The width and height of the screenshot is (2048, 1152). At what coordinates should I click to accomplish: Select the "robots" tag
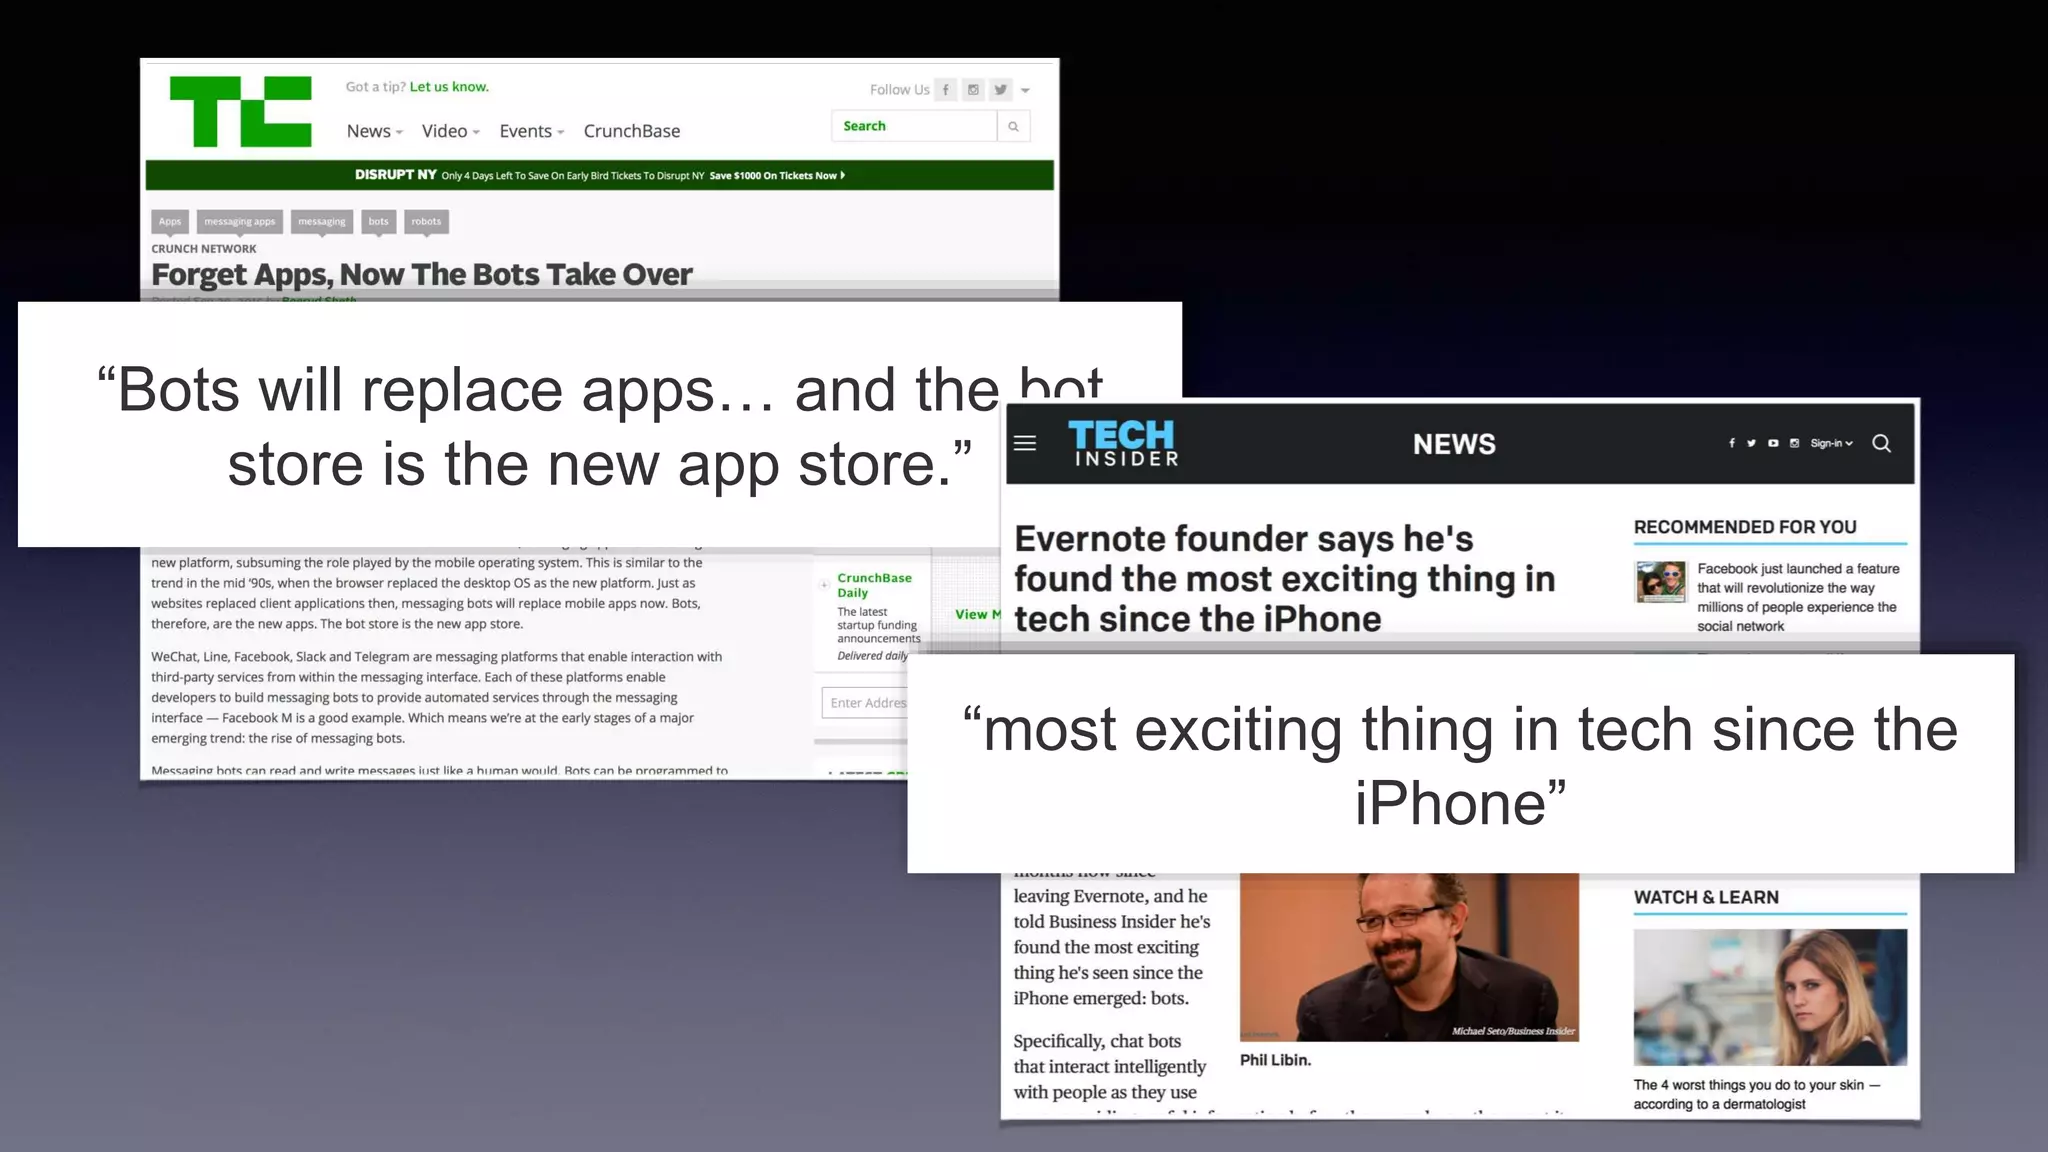[x=426, y=222]
